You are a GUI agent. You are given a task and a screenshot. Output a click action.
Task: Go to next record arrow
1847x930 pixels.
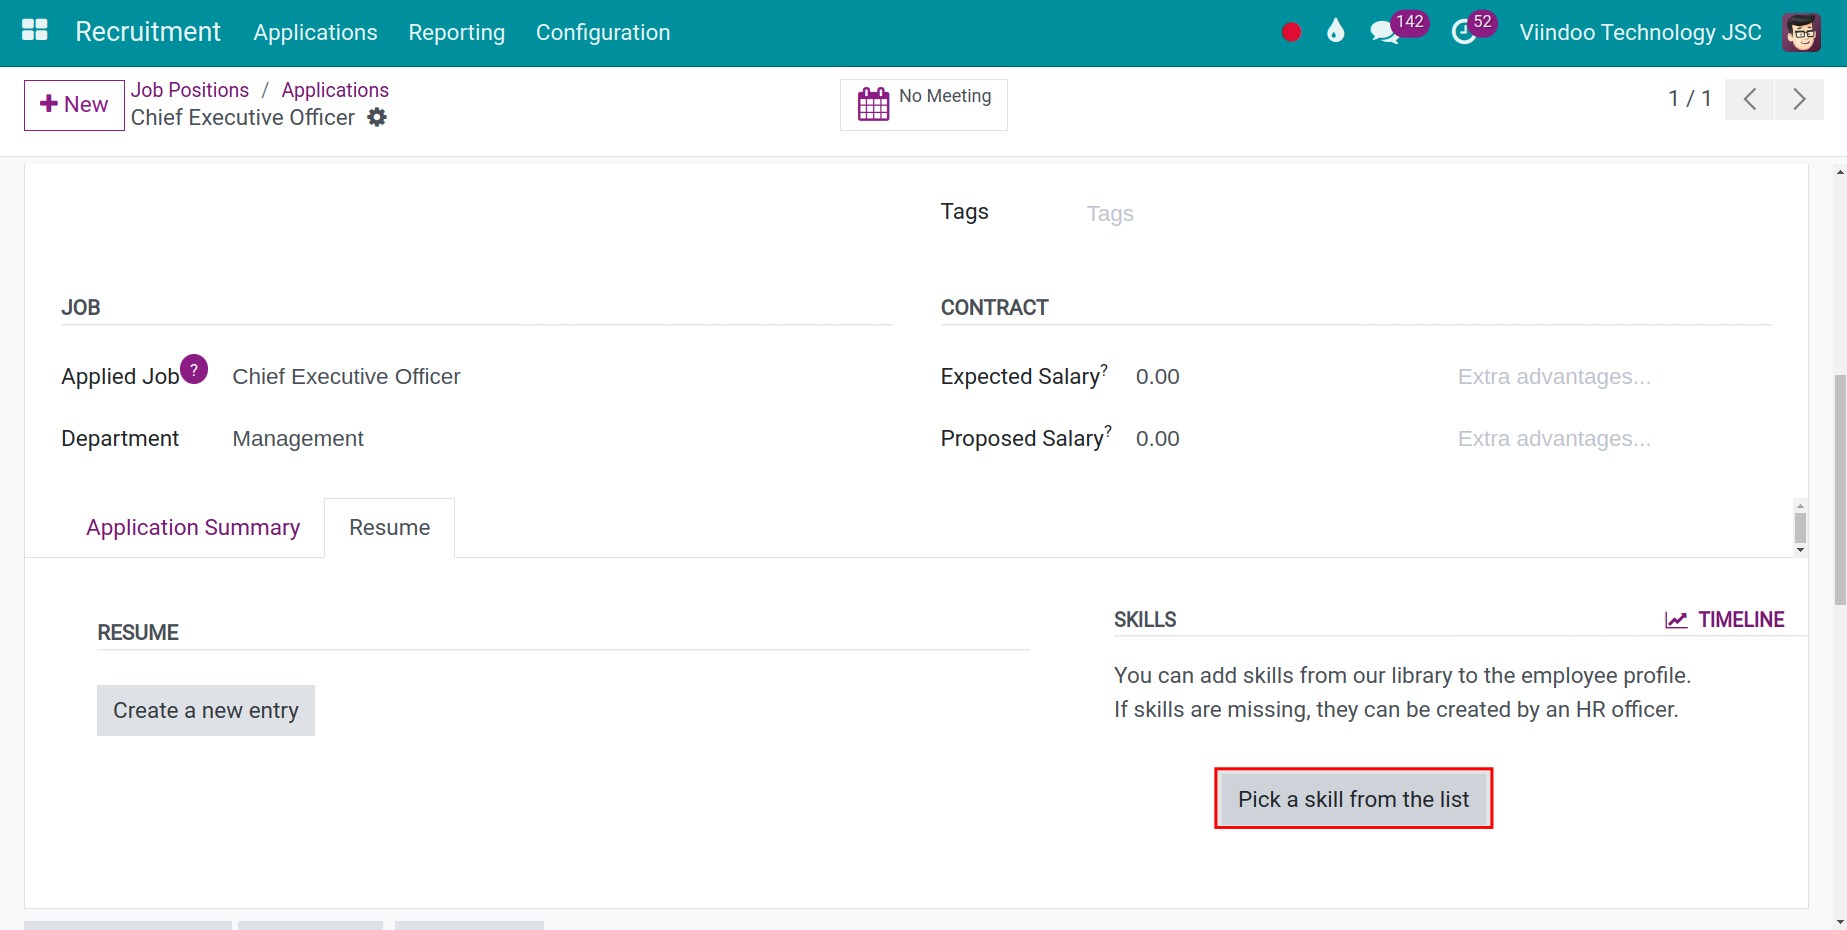[1799, 99]
